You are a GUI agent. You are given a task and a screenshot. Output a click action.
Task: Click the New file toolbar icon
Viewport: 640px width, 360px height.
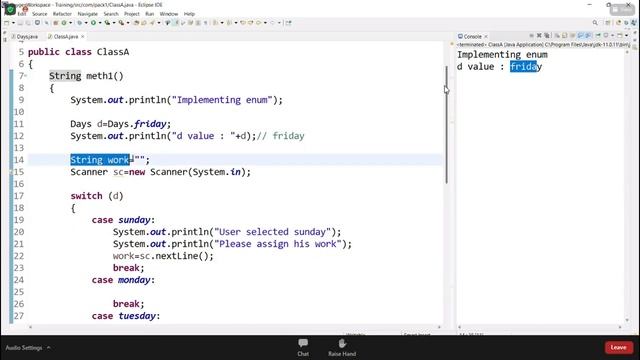pos(7,23)
